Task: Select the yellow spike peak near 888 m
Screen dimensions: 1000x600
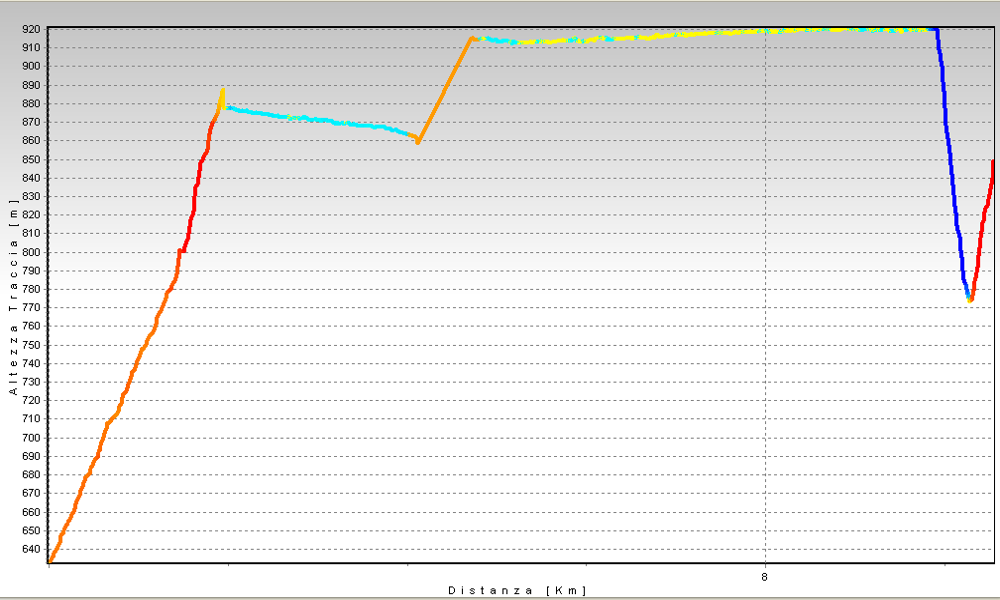Action: coord(222,91)
